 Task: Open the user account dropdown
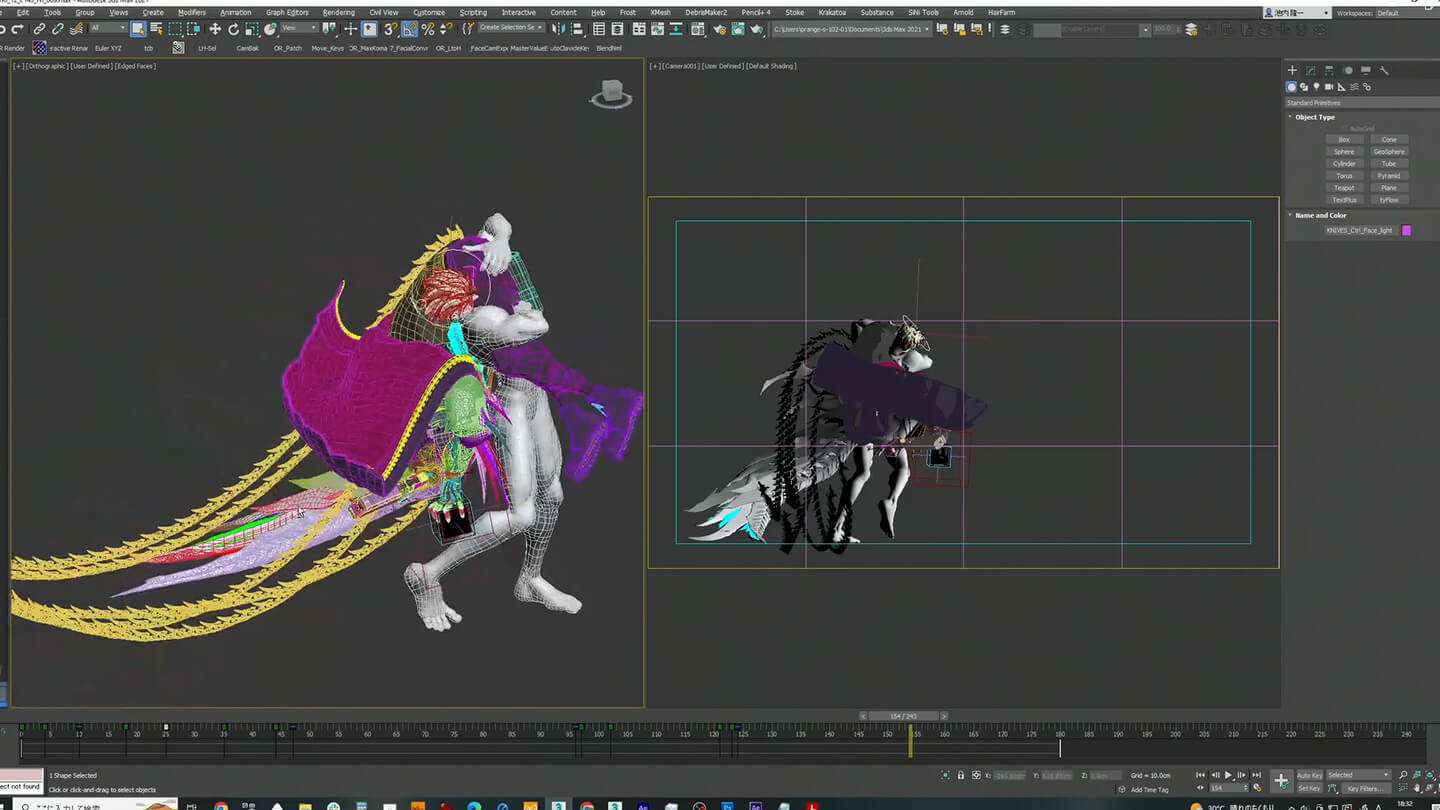1298,13
